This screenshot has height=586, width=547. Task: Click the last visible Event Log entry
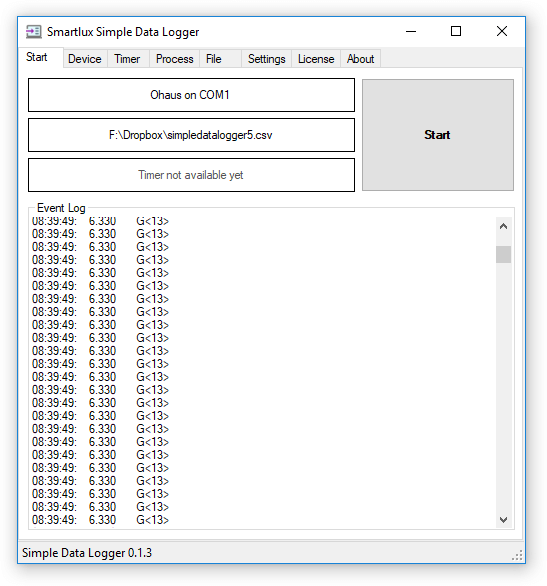tap(101, 519)
